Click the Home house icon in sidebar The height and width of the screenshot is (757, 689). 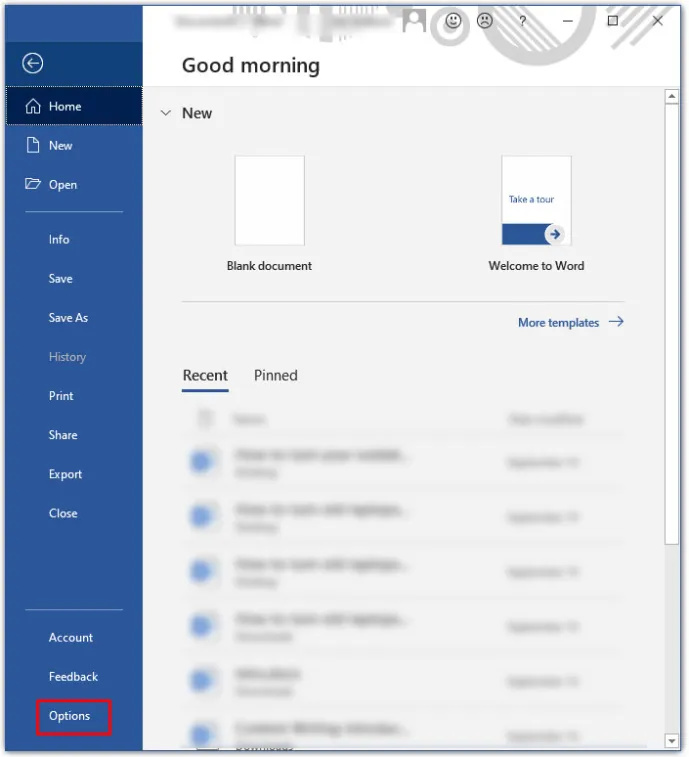pyautogui.click(x=33, y=106)
